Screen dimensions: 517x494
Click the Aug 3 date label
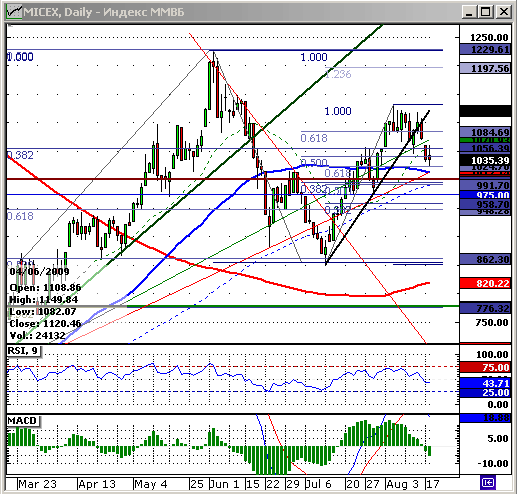pos(403,484)
